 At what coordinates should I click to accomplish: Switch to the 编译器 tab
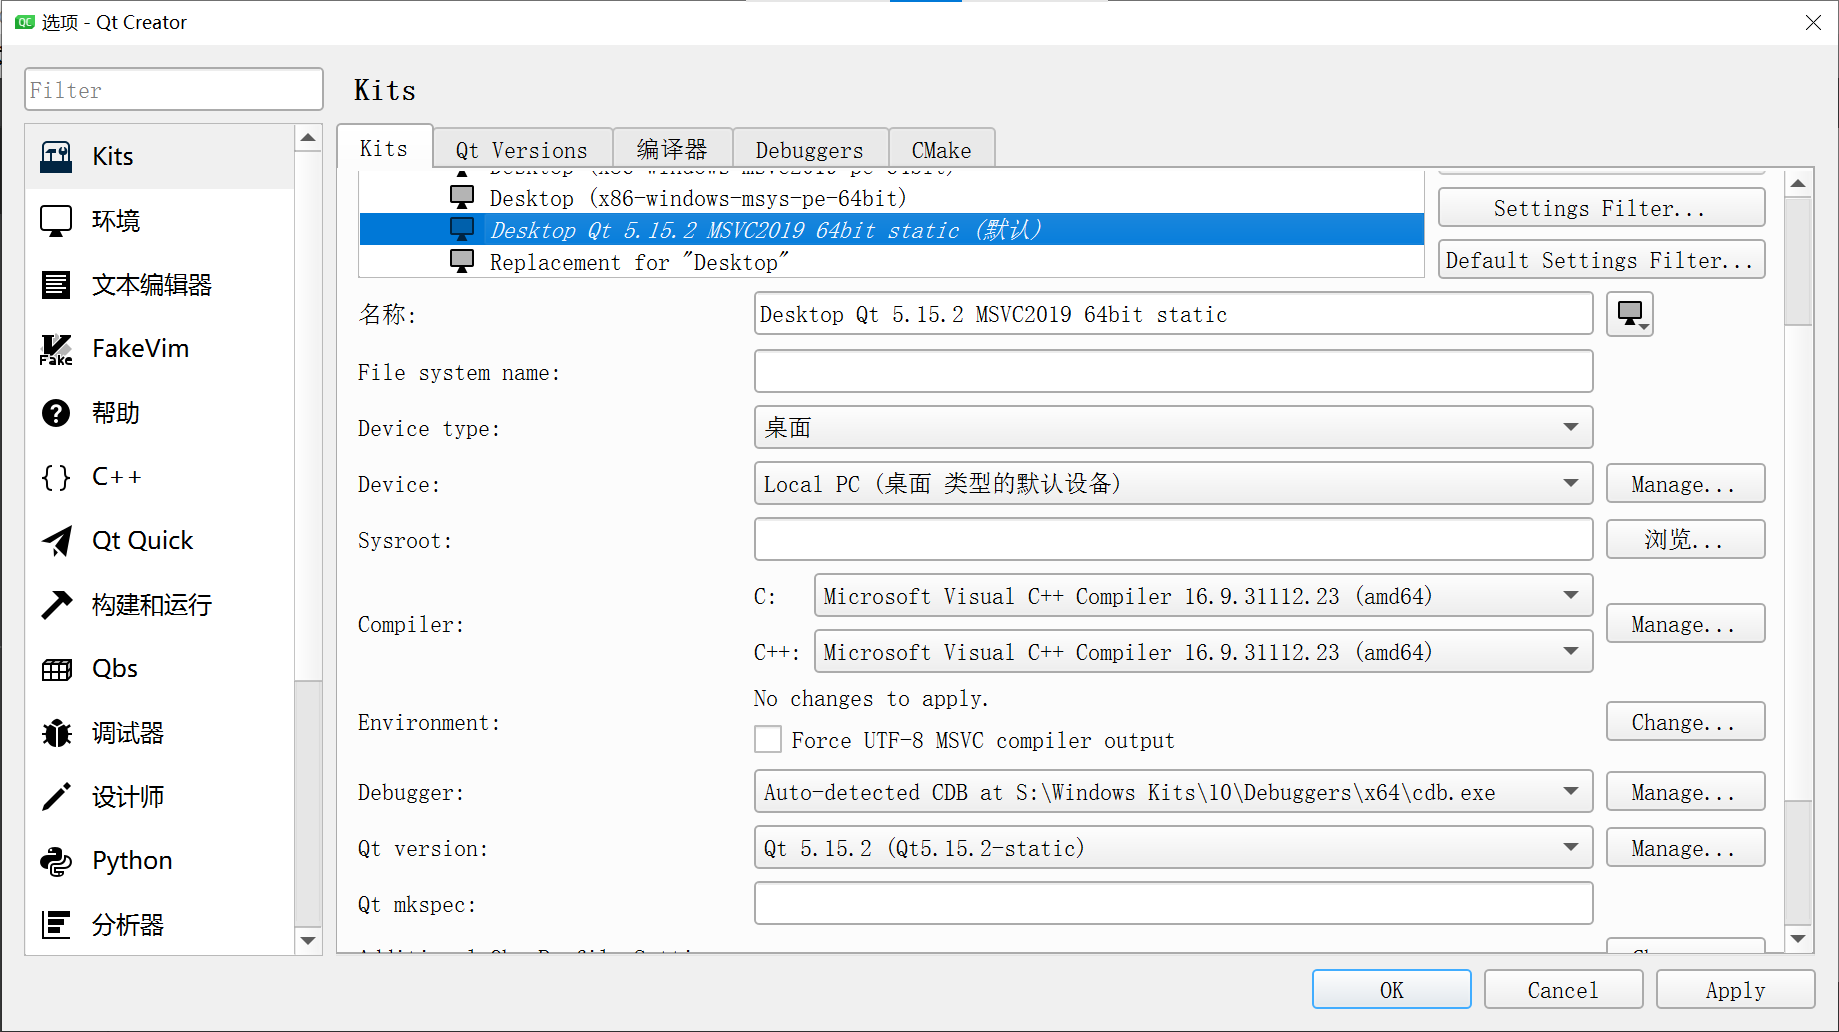672,150
